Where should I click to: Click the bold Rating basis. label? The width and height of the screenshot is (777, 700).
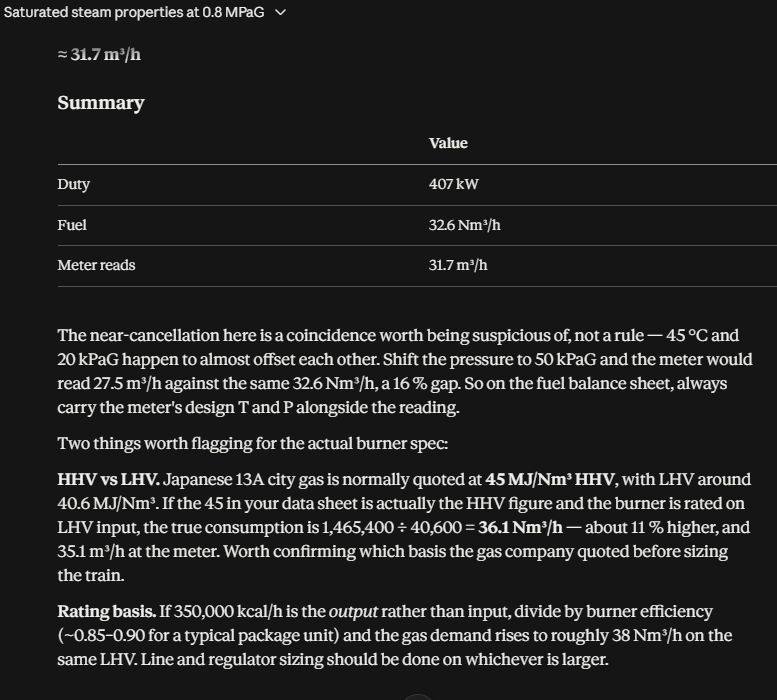(107, 611)
